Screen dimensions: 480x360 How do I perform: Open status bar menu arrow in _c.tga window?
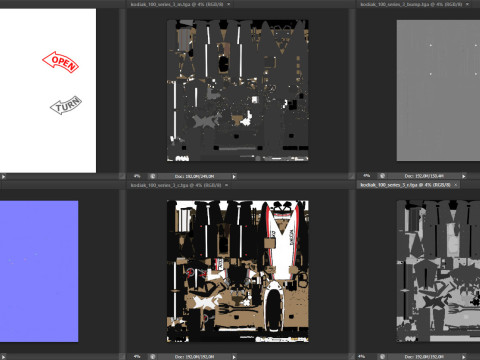(234, 357)
